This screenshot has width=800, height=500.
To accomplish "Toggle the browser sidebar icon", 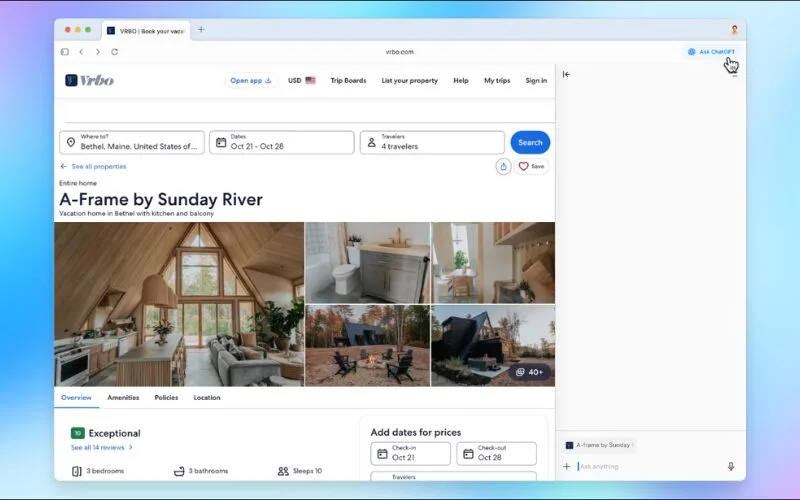I will [65, 51].
